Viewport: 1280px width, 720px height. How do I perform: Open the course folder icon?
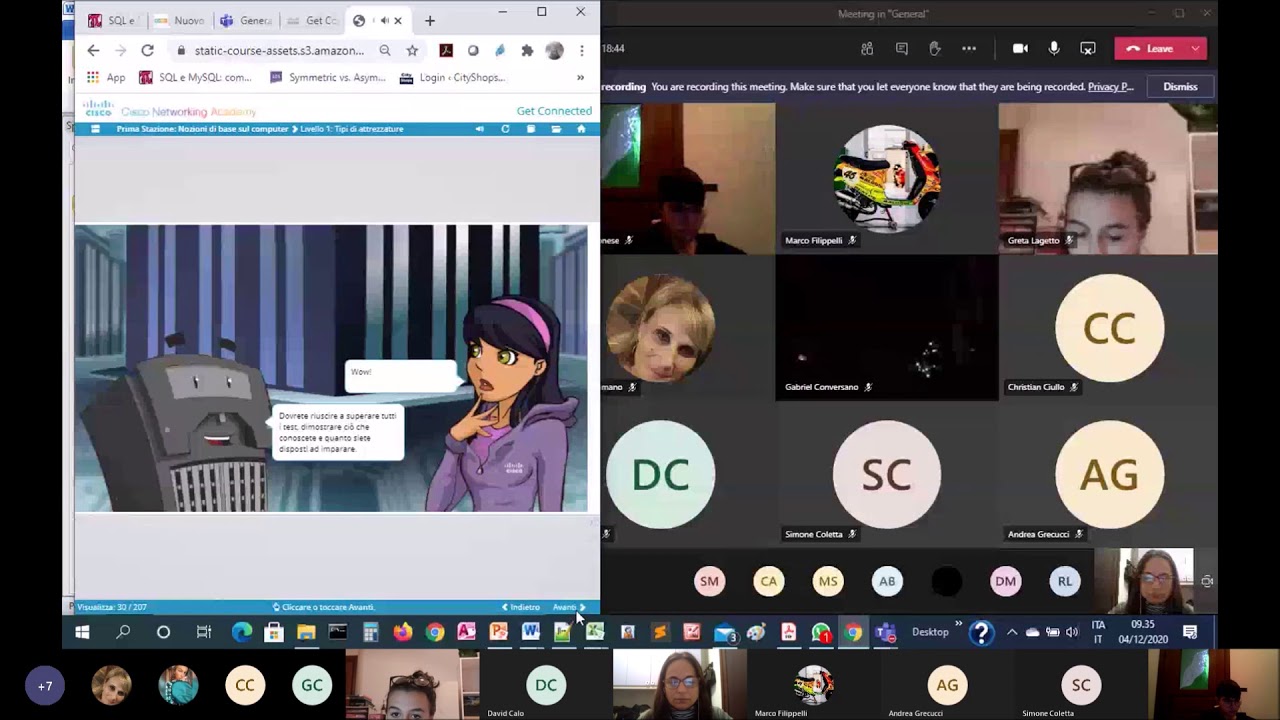556,129
